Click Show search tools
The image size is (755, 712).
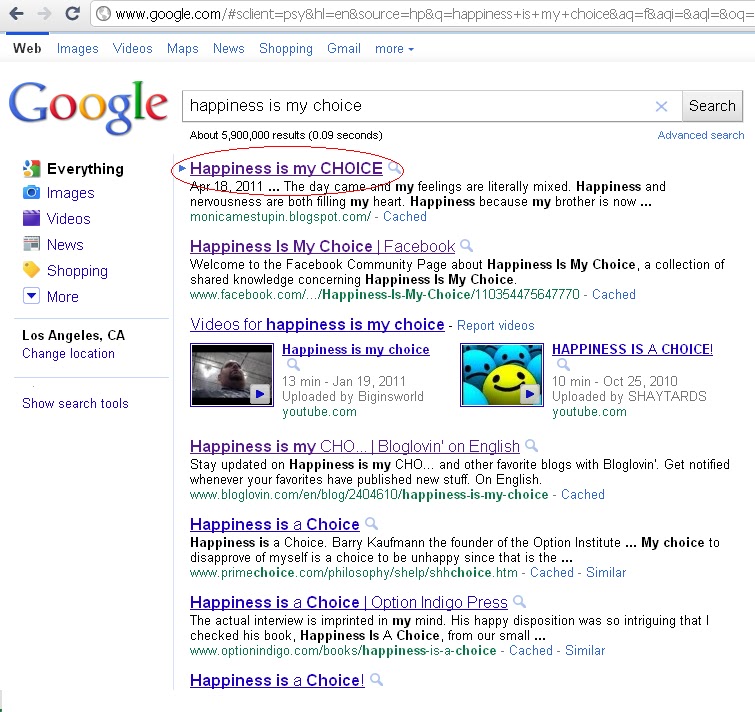[75, 403]
